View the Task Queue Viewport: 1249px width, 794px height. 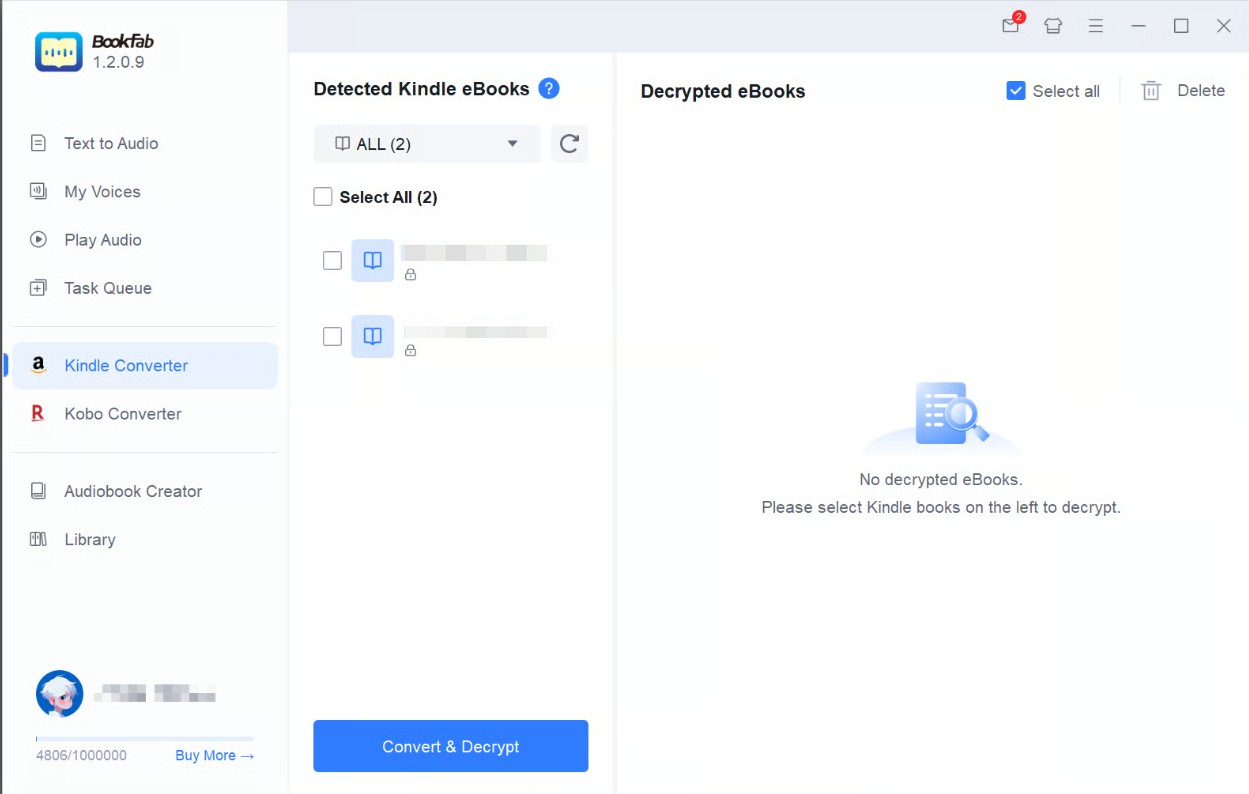pos(107,287)
